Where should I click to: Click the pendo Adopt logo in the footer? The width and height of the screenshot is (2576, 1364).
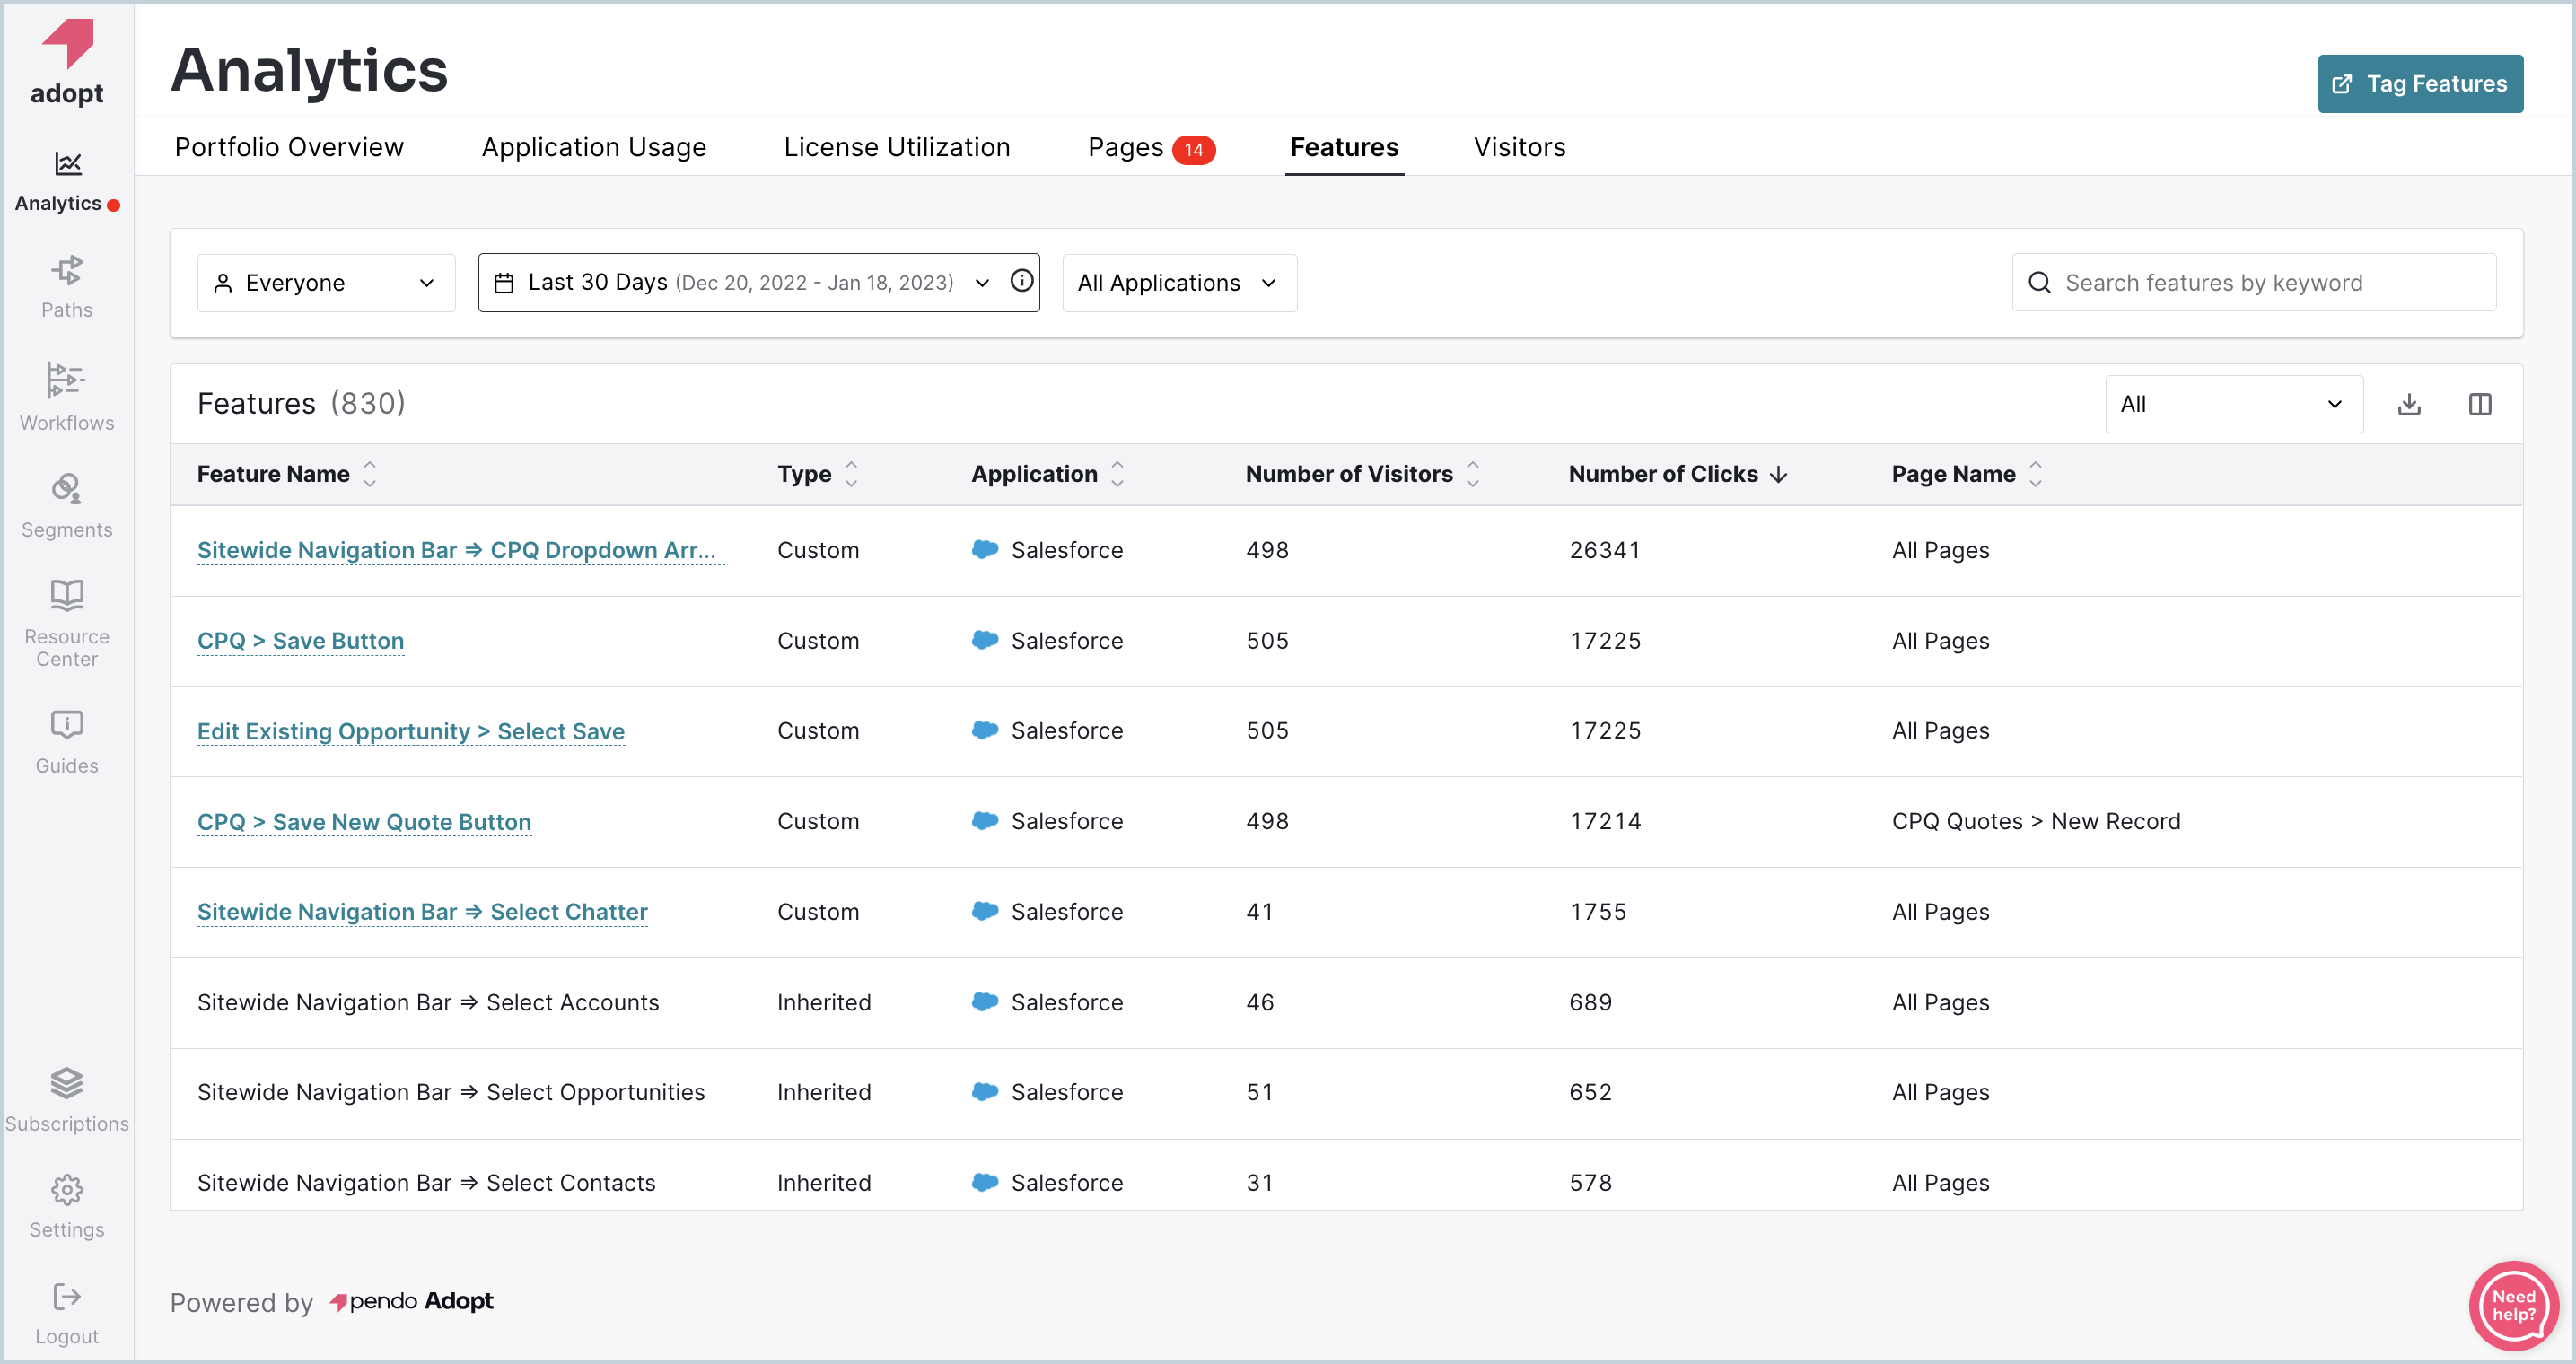[411, 1301]
